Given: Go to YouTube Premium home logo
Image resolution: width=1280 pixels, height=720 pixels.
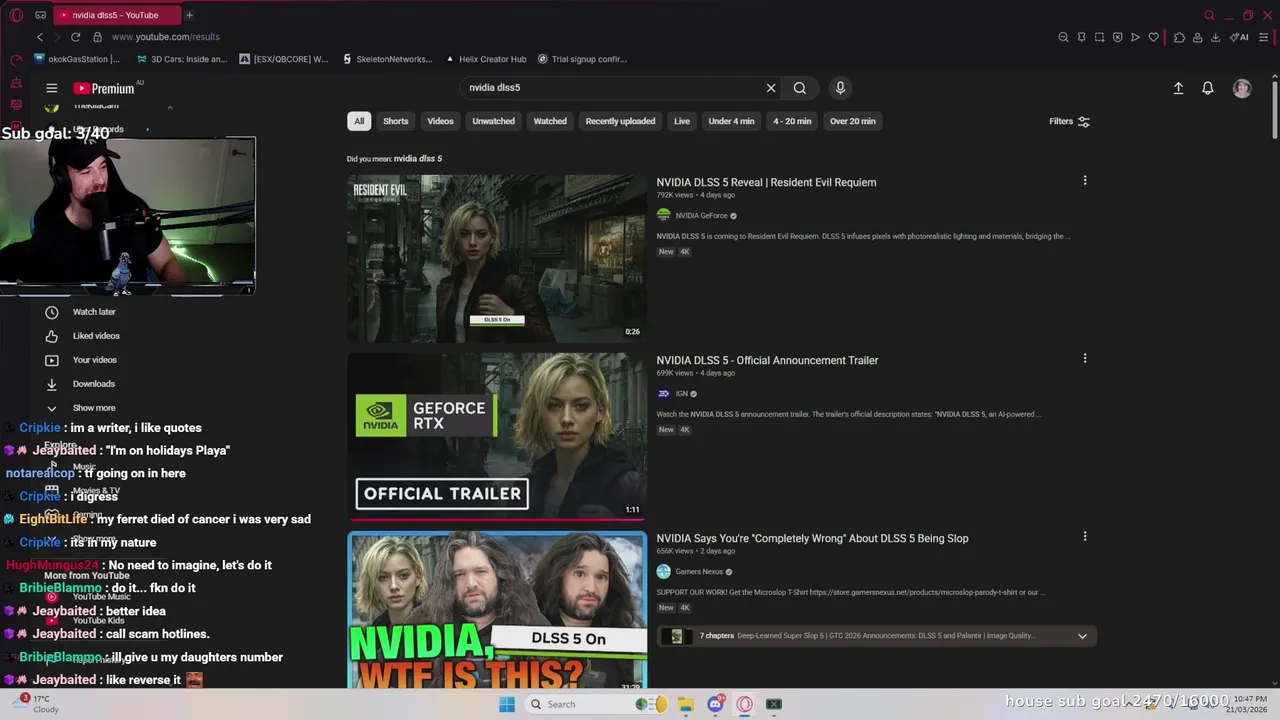Looking at the screenshot, I should point(104,88).
